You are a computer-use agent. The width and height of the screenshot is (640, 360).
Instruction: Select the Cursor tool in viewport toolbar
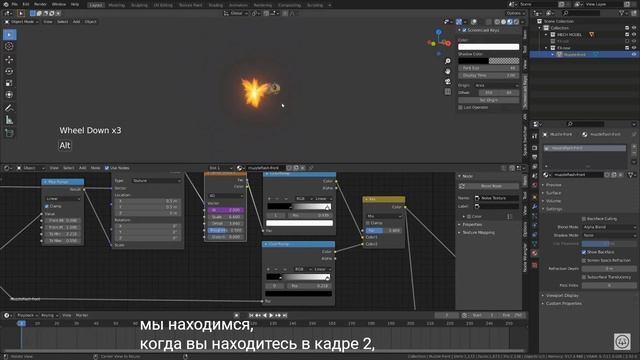point(9,47)
